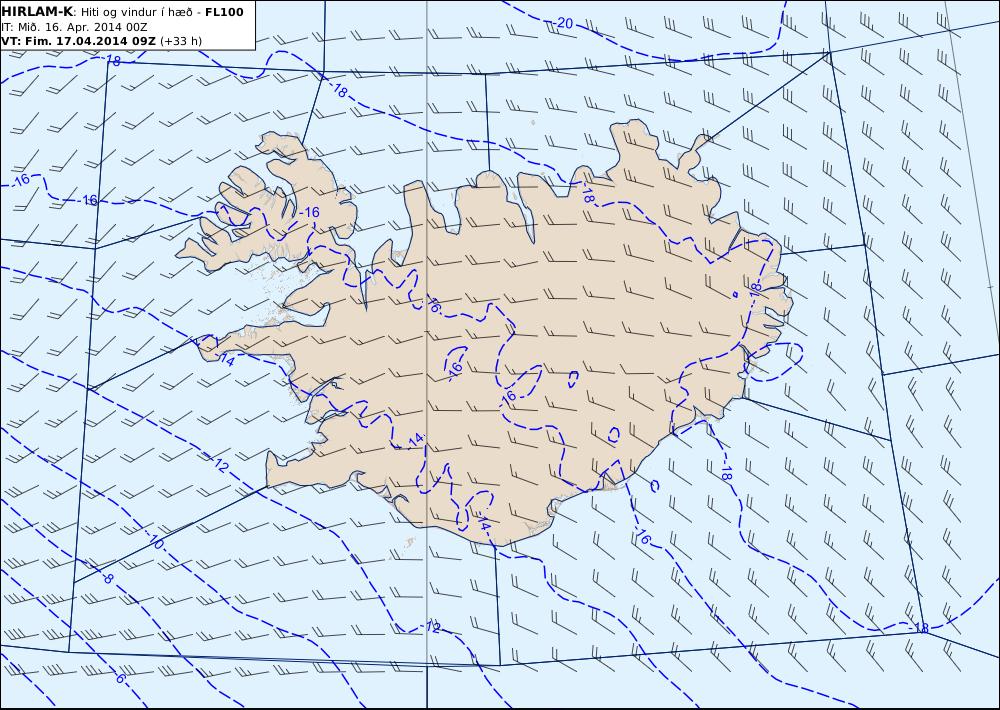Click the -20 isotherm contour label
The width and height of the screenshot is (1000, 710).
[562, 24]
